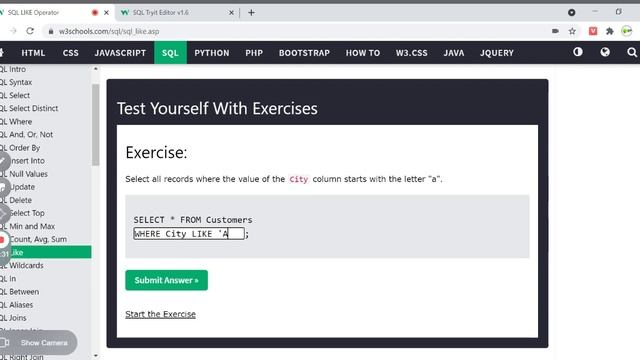
Task: Click sidebar scrollbar up arrow
Action: [x=96, y=69]
